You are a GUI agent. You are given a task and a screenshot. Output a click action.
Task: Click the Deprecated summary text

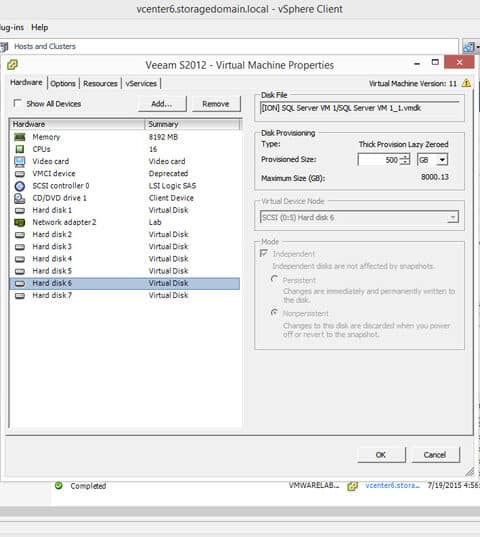pos(168,174)
